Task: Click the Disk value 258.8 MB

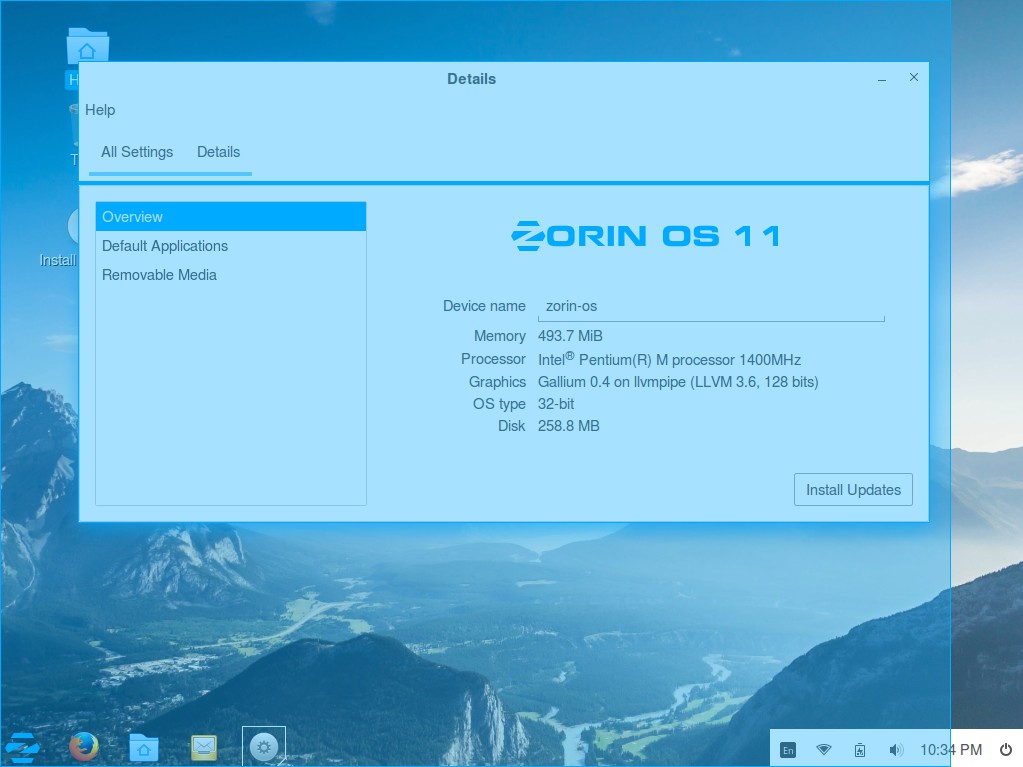Action: pyautogui.click(x=568, y=426)
